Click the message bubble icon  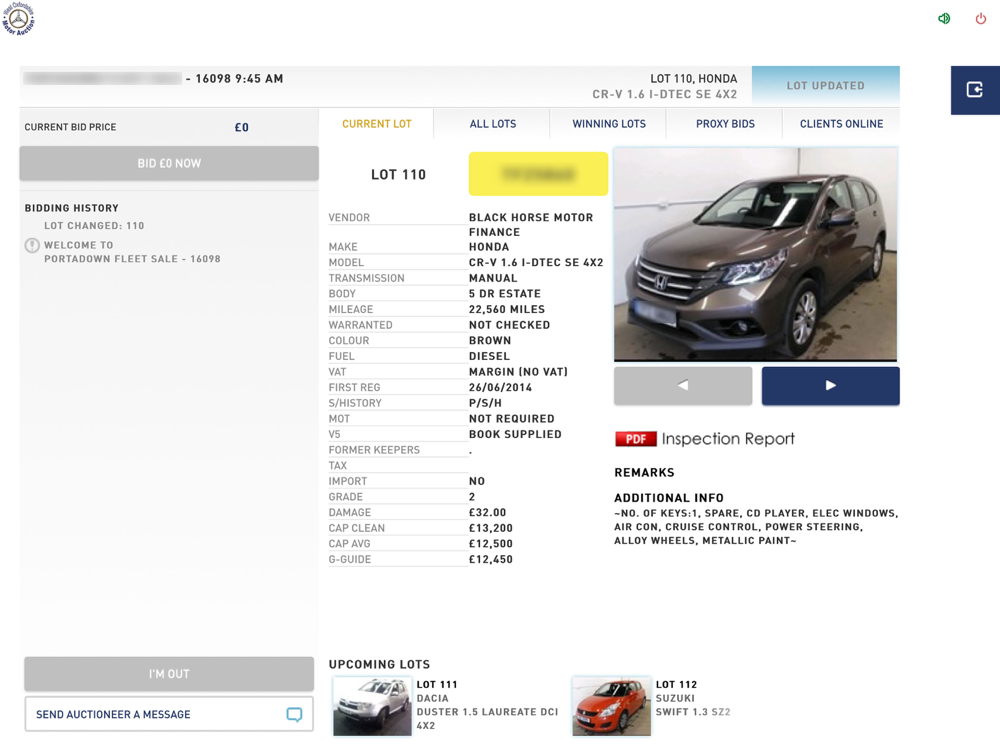tap(294, 714)
